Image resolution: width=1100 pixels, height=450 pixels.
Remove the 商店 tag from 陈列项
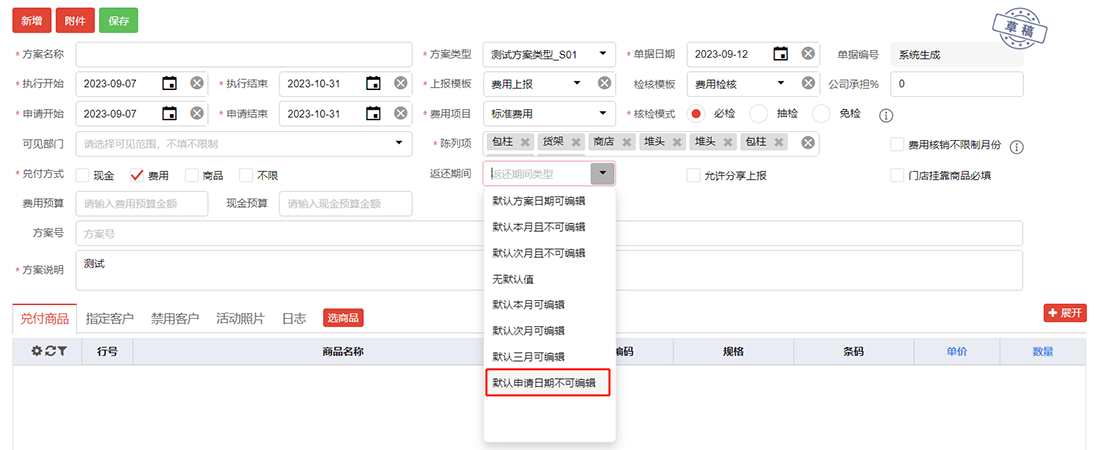626,143
